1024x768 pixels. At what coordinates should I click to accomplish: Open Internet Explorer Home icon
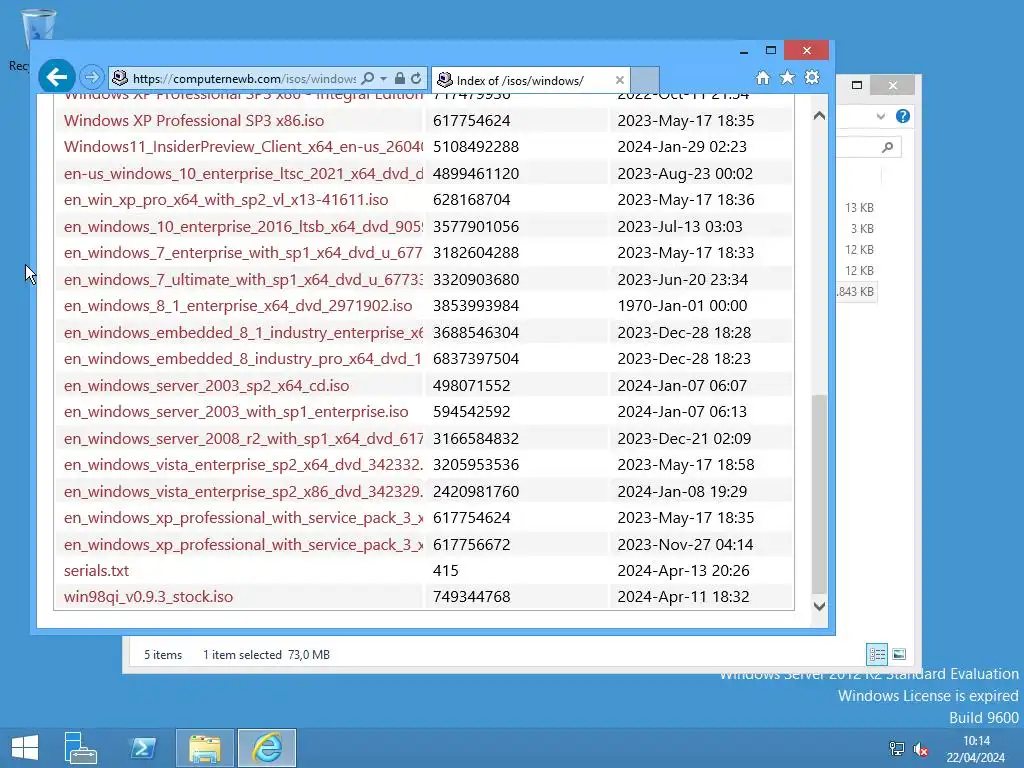[x=763, y=78]
